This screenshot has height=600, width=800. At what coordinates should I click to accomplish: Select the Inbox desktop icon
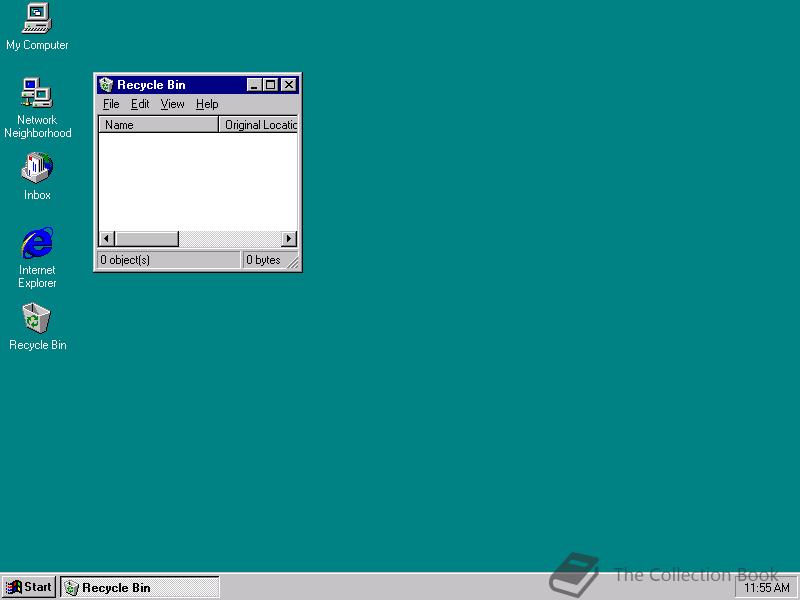pyautogui.click(x=37, y=176)
